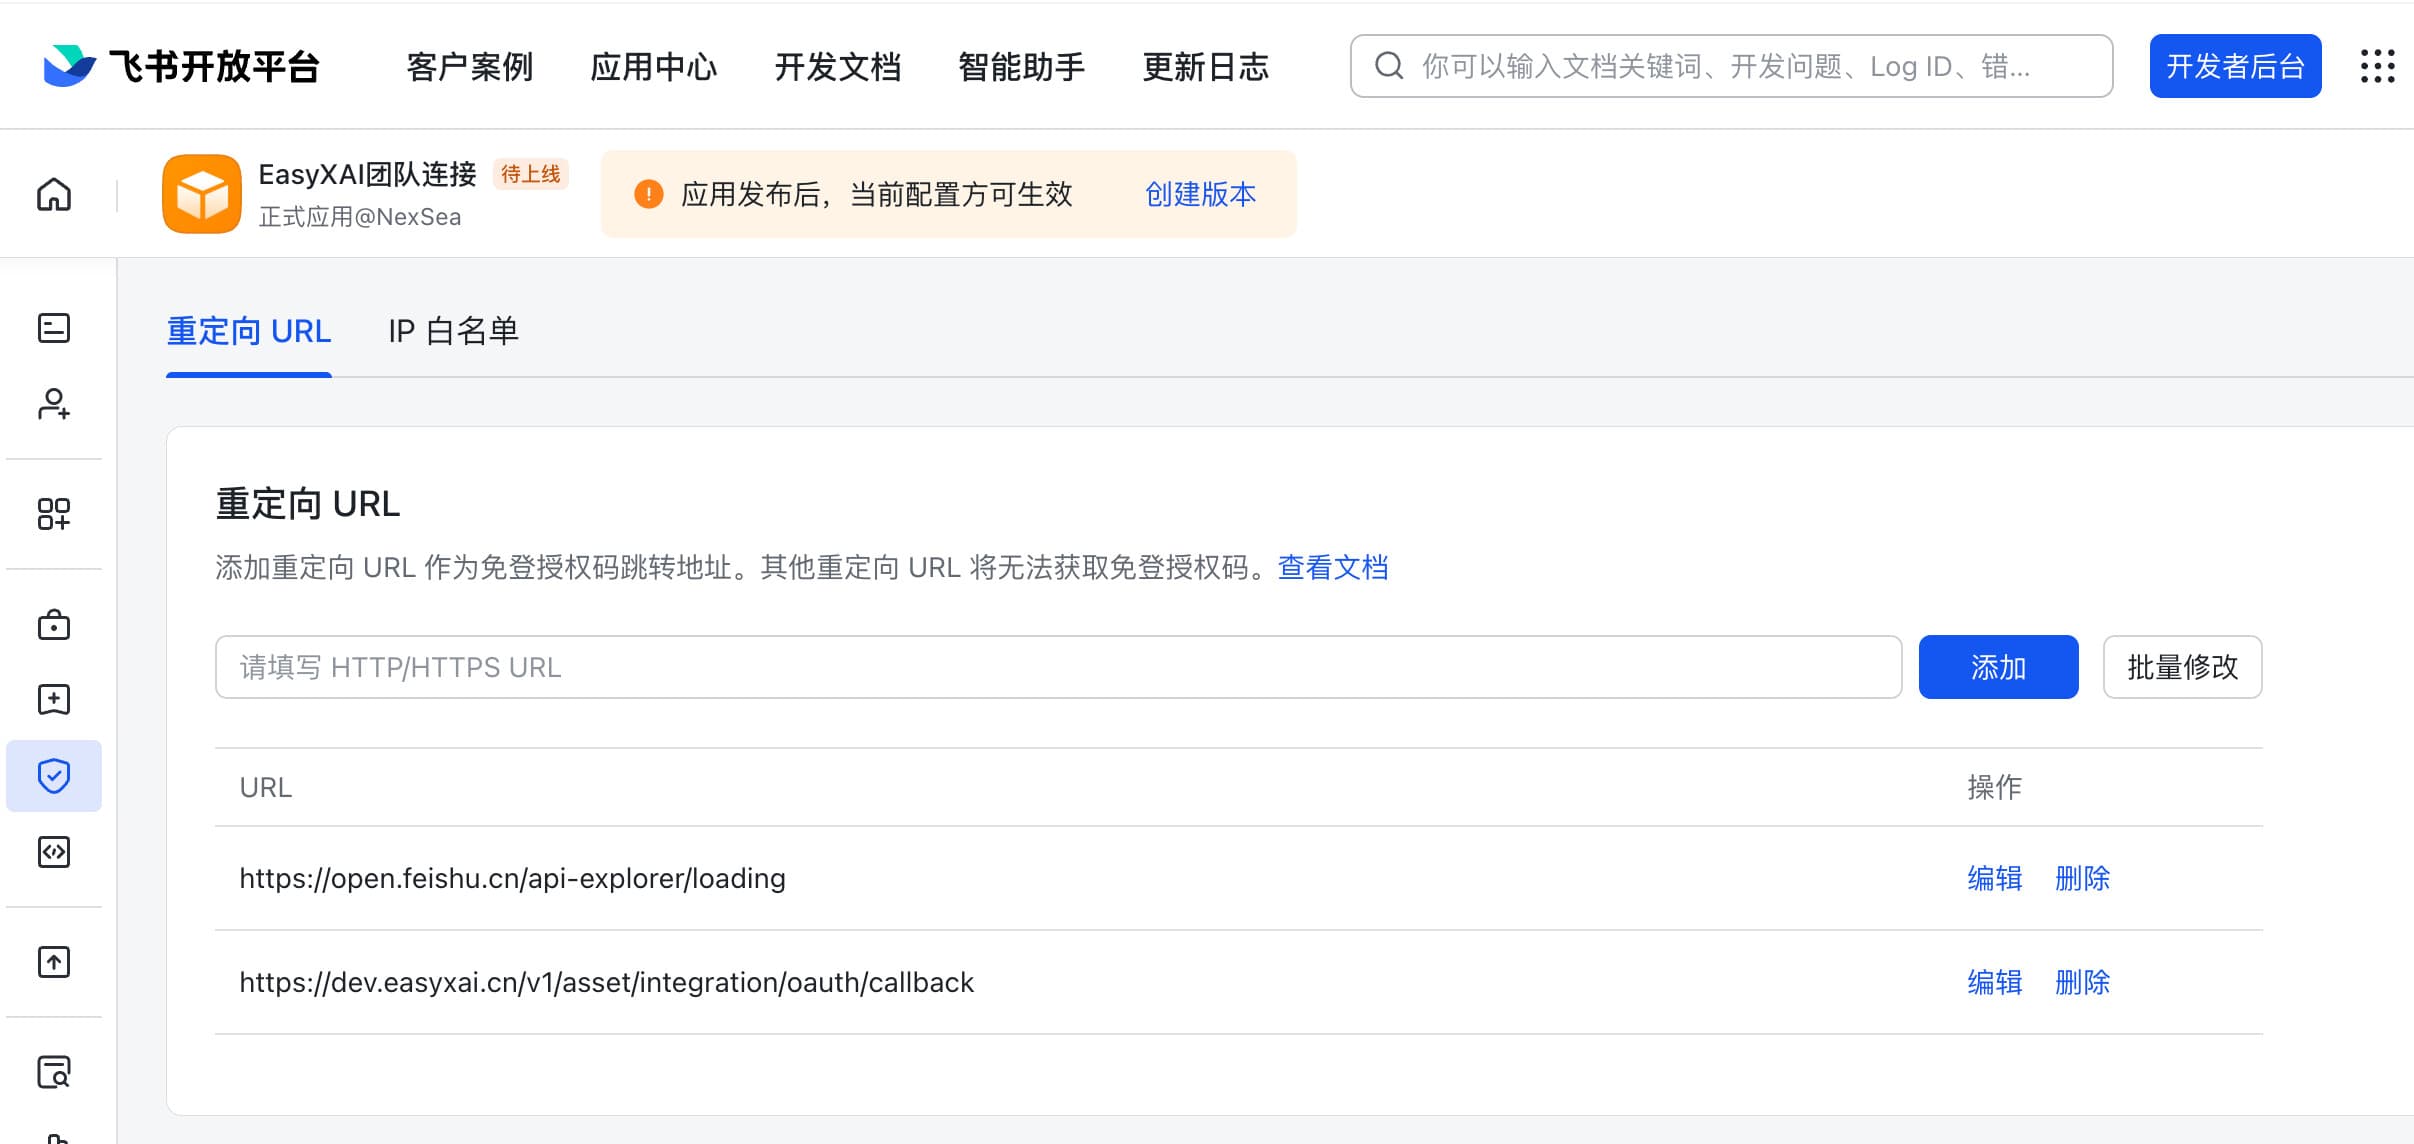Click the EasyXAI团队连接 app name
The image size is (2414, 1144).
click(x=367, y=174)
